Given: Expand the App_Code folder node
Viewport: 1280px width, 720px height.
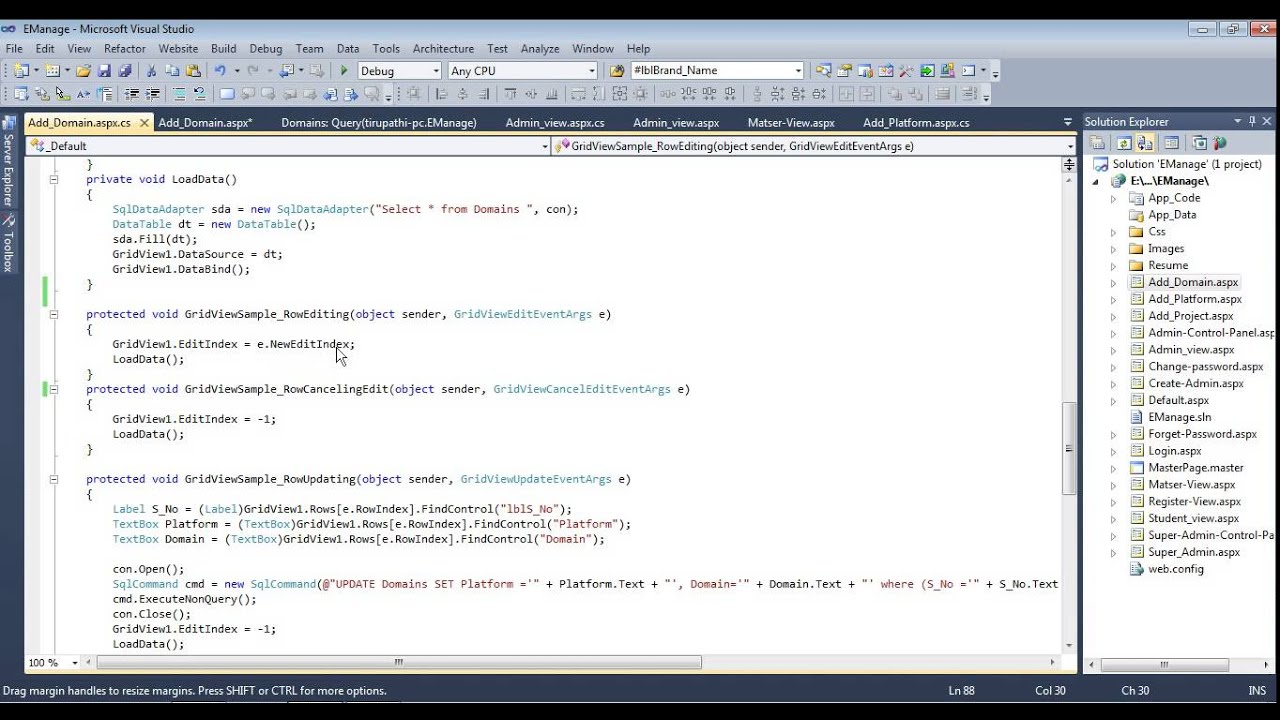Looking at the screenshot, I should point(1113,198).
